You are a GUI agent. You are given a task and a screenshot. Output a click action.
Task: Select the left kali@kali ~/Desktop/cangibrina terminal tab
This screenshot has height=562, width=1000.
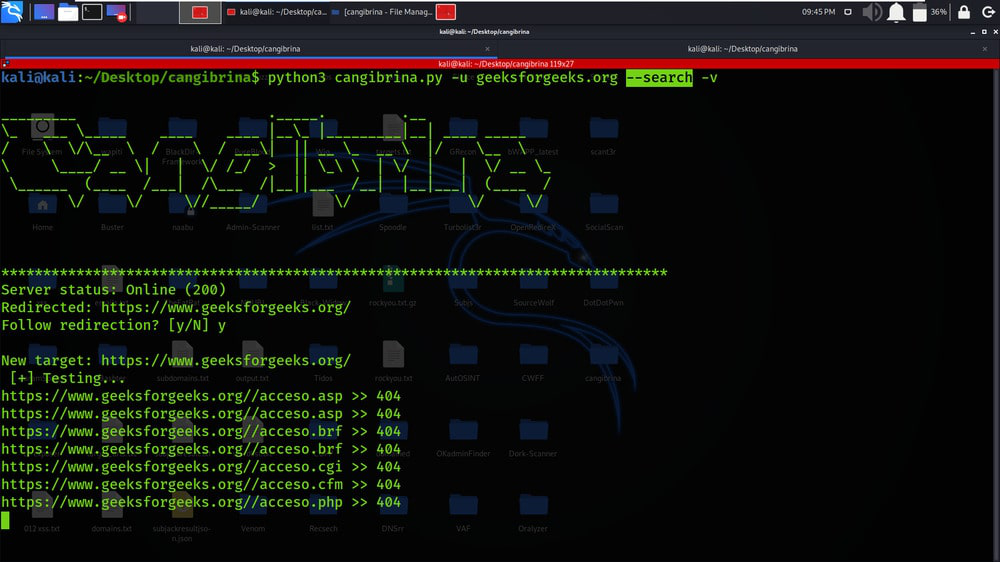click(x=245, y=48)
